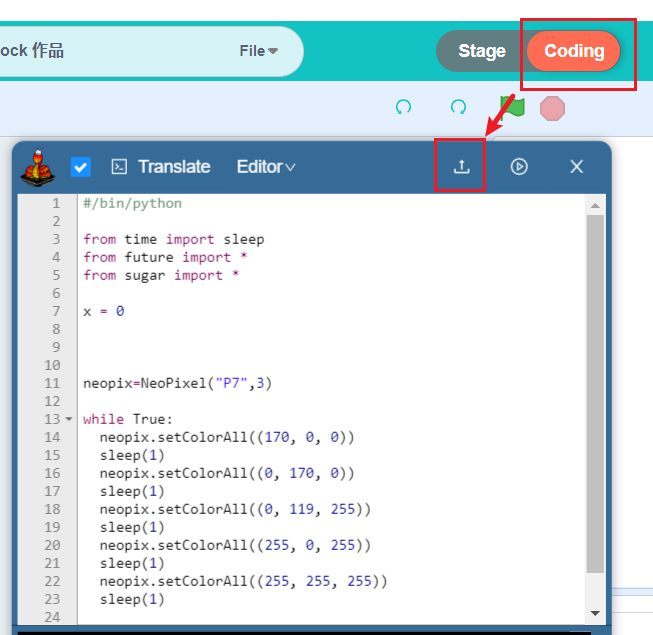Click the undo arrow icon
Viewport: 653px width, 635px height.
(403, 107)
